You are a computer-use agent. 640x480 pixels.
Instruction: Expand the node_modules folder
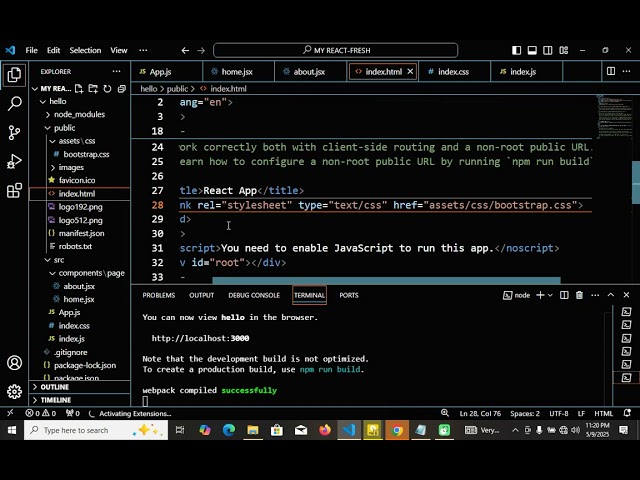tap(48, 115)
